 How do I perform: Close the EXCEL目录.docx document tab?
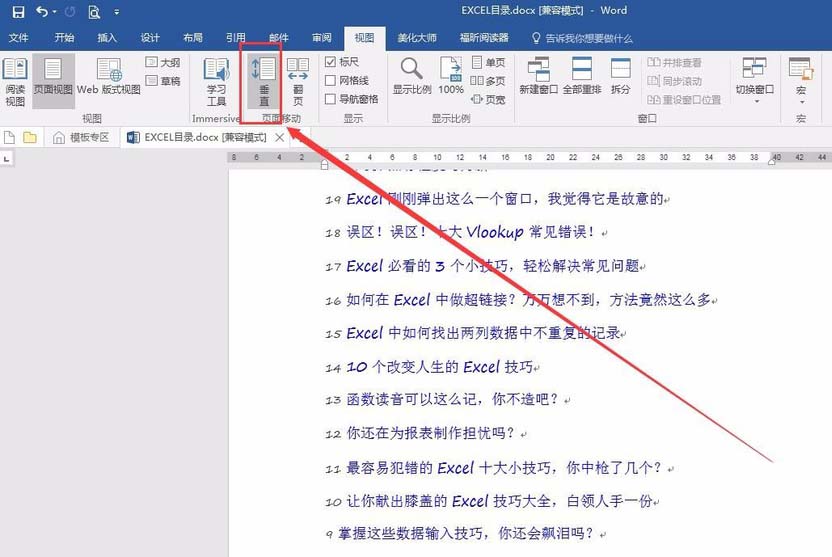[280, 138]
